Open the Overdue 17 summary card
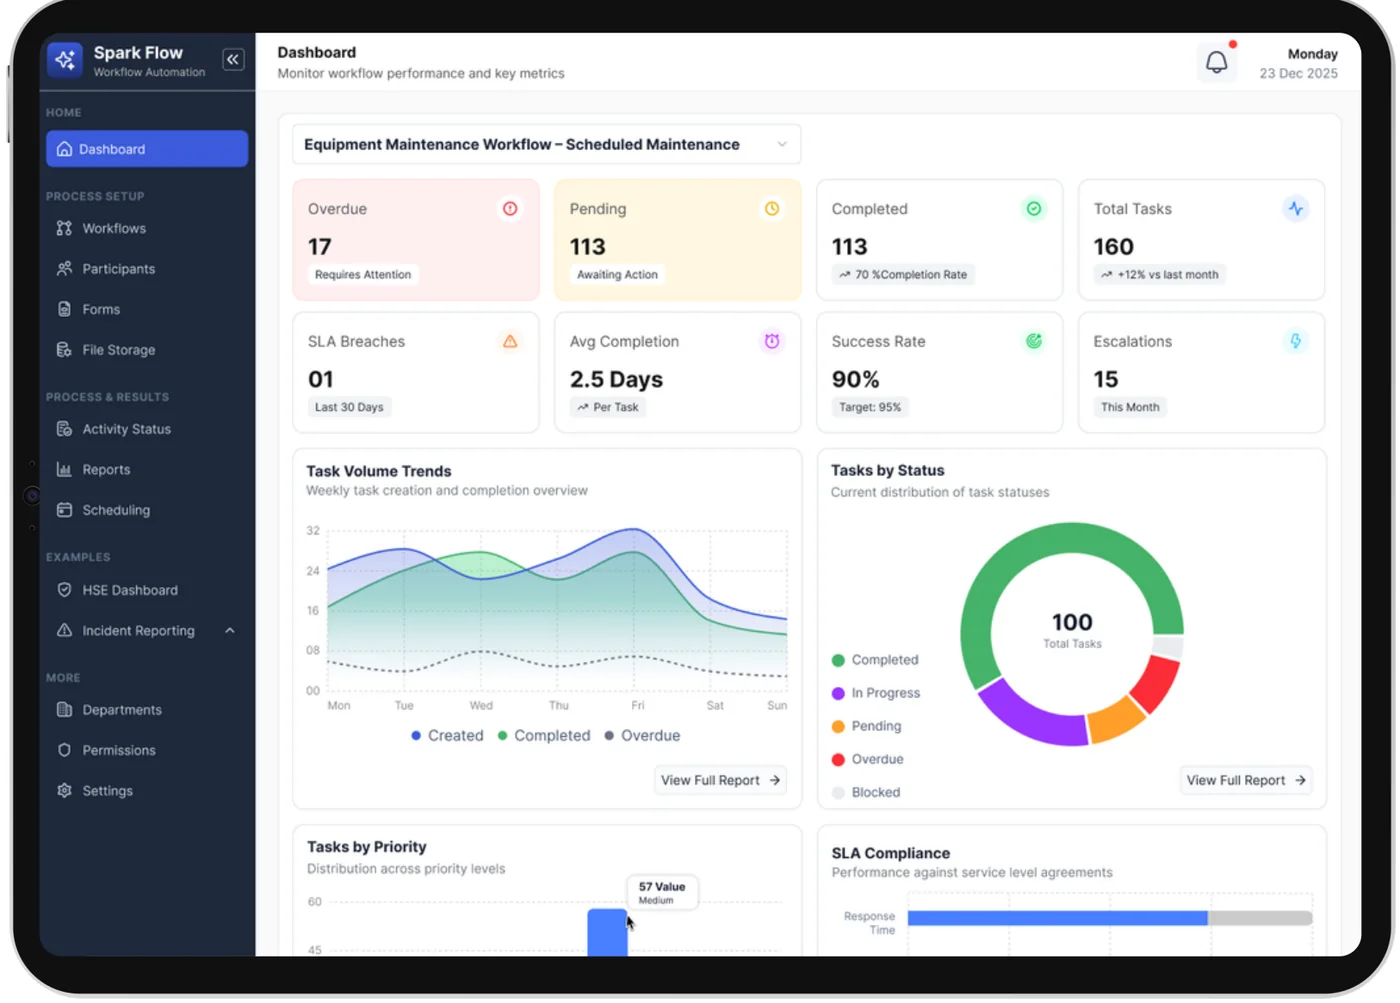 coord(416,240)
